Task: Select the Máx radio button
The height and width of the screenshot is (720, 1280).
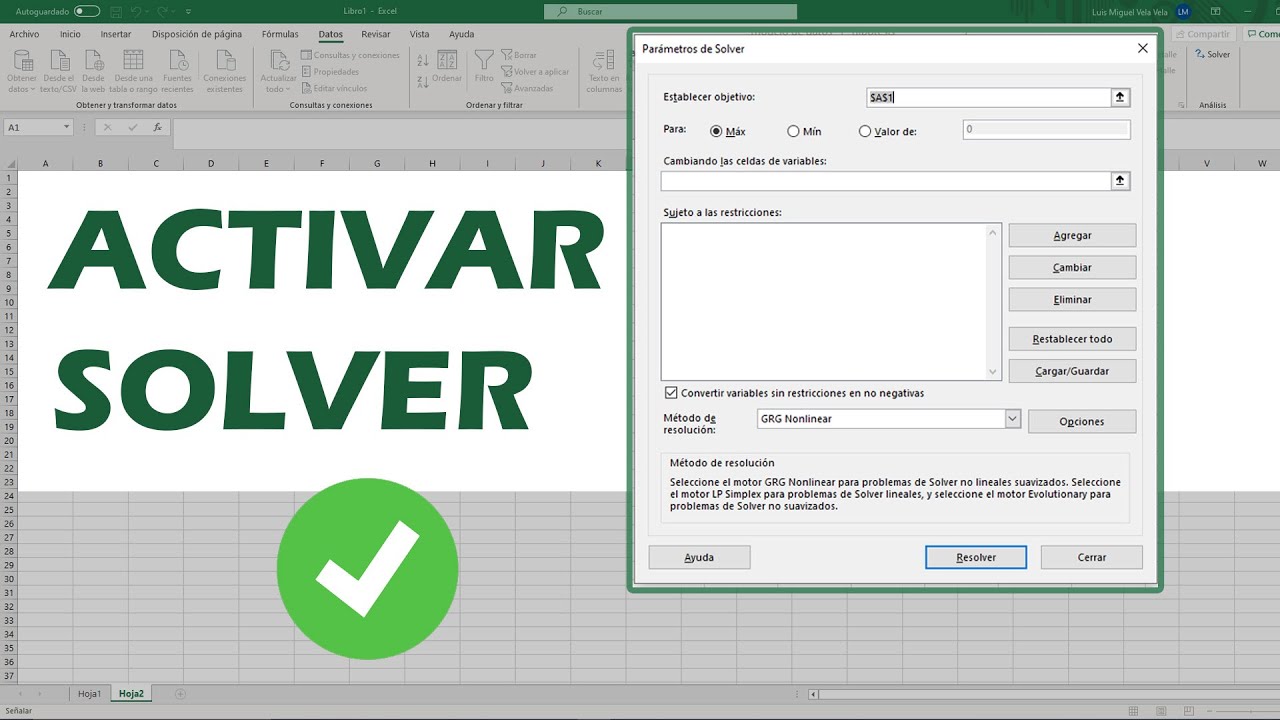Action: coord(716,131)
